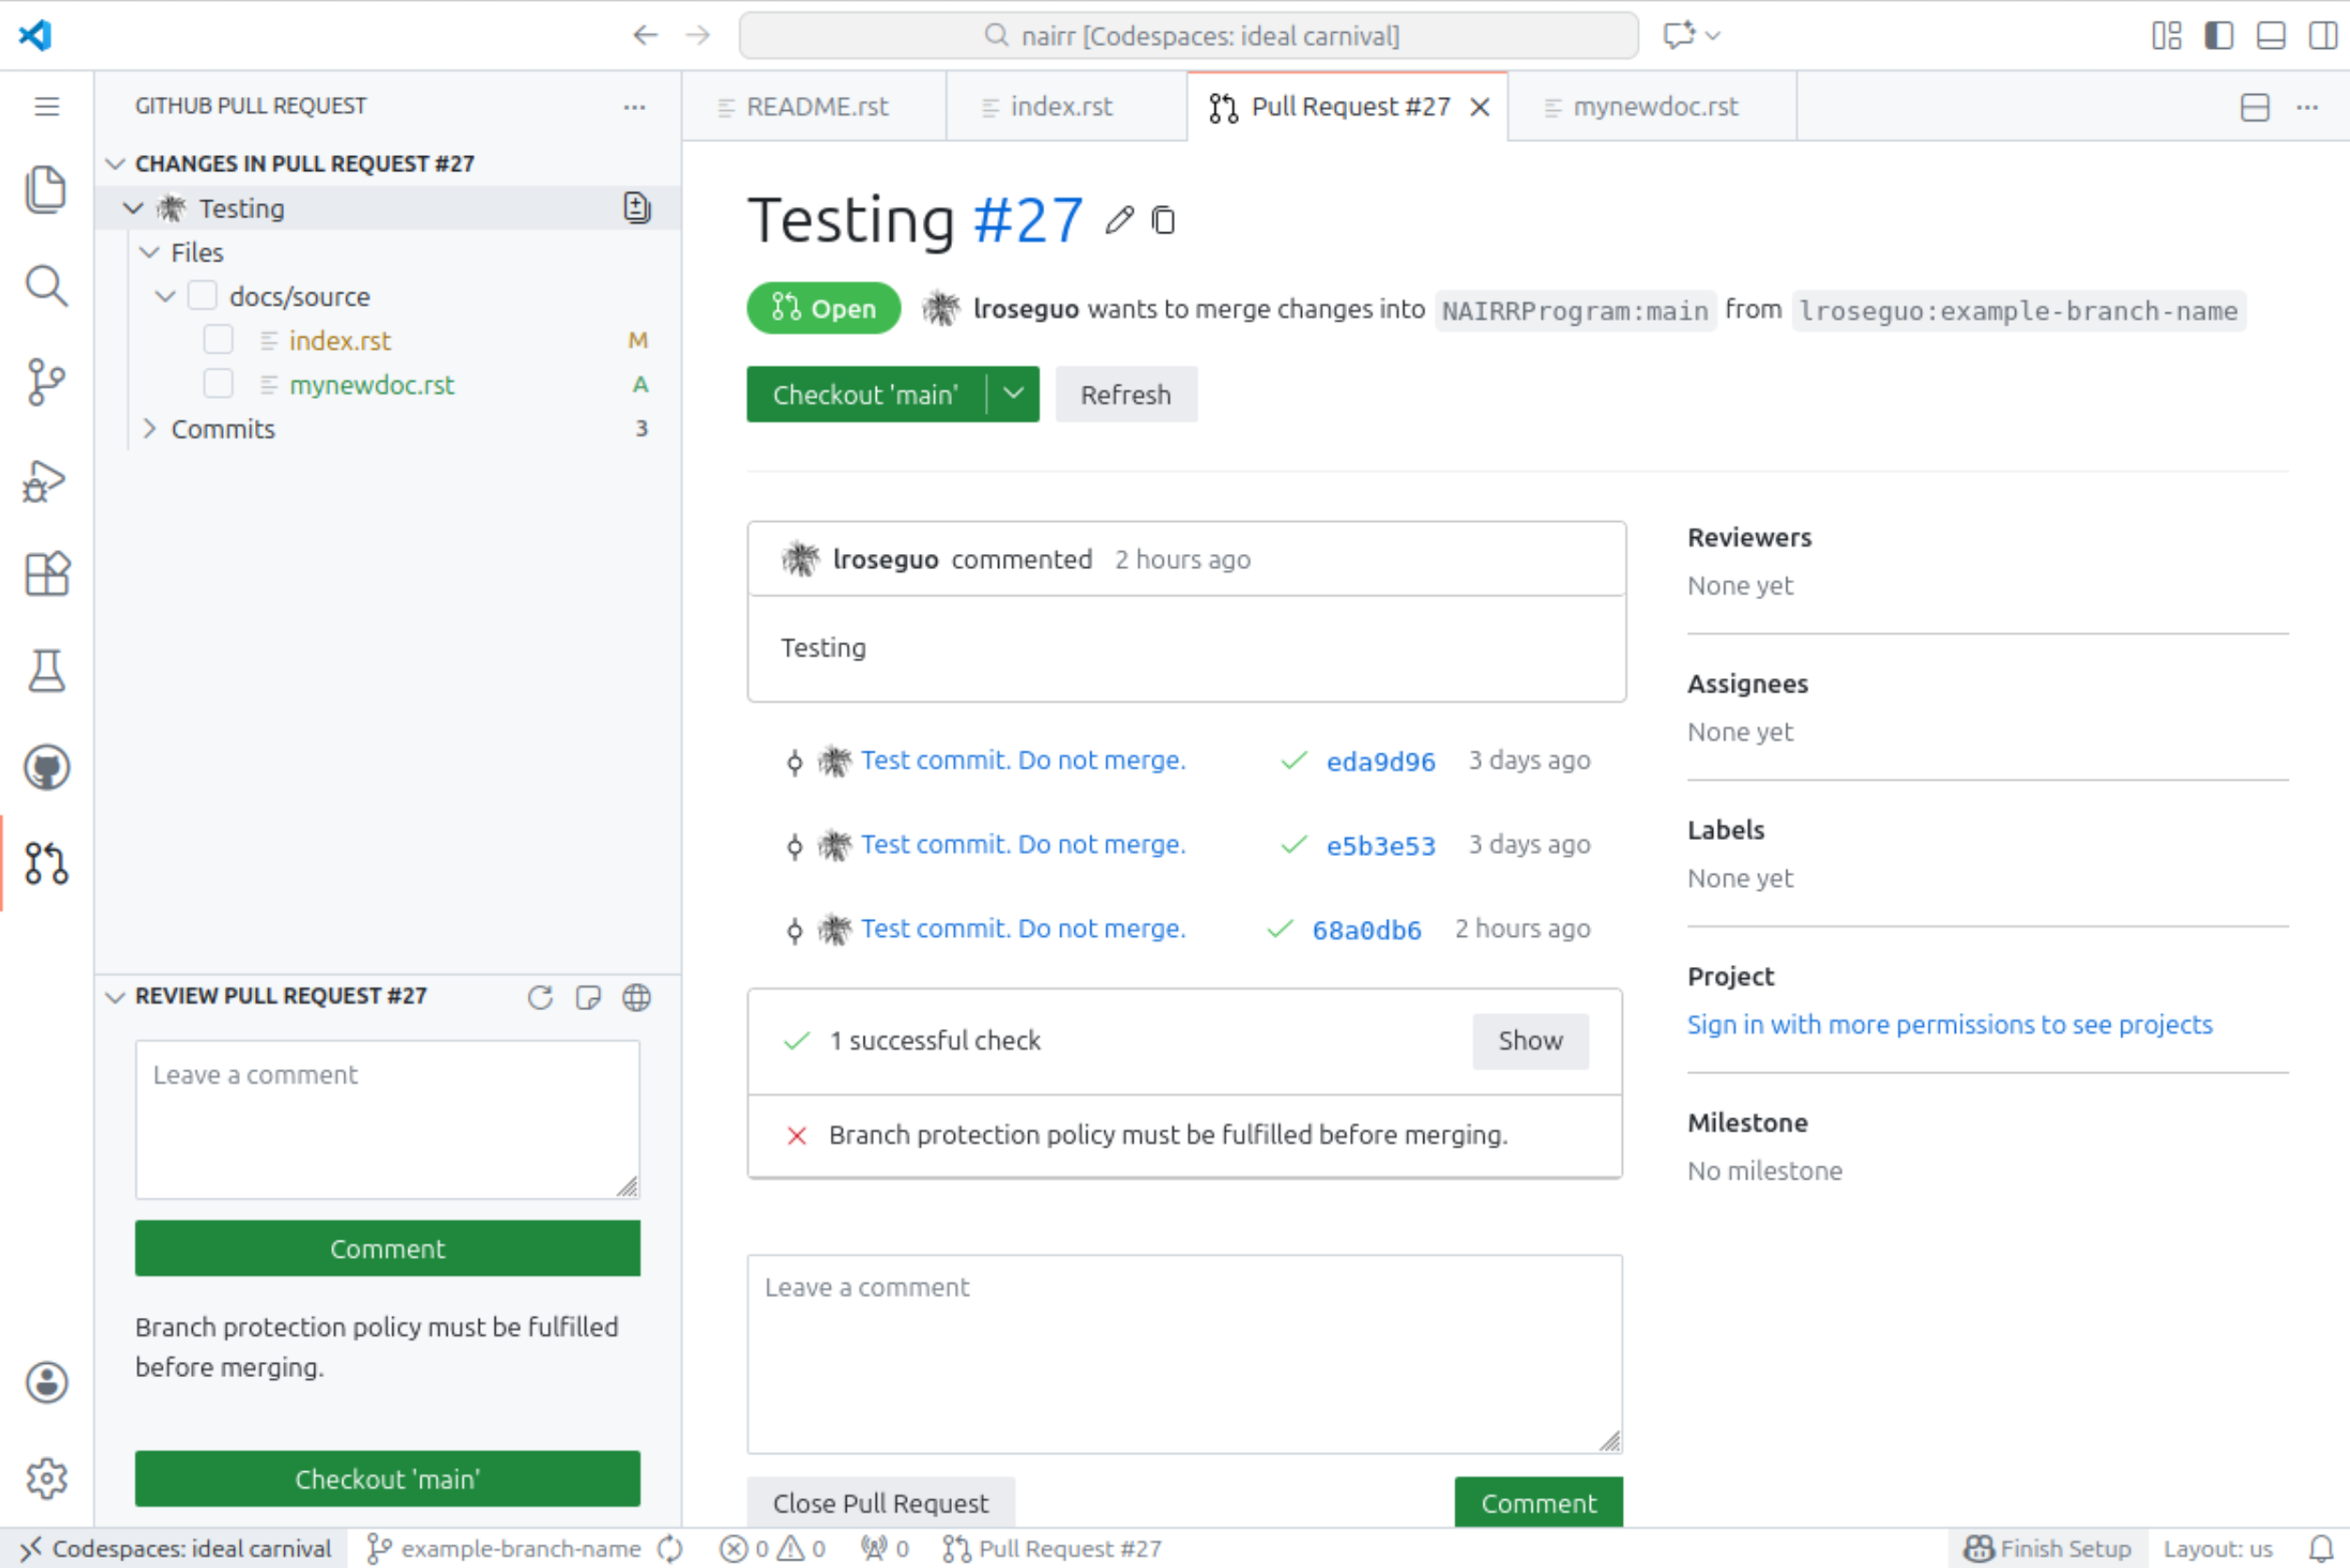
Task: Focus the main Leave a comment box
Action: (1185, 1354)
